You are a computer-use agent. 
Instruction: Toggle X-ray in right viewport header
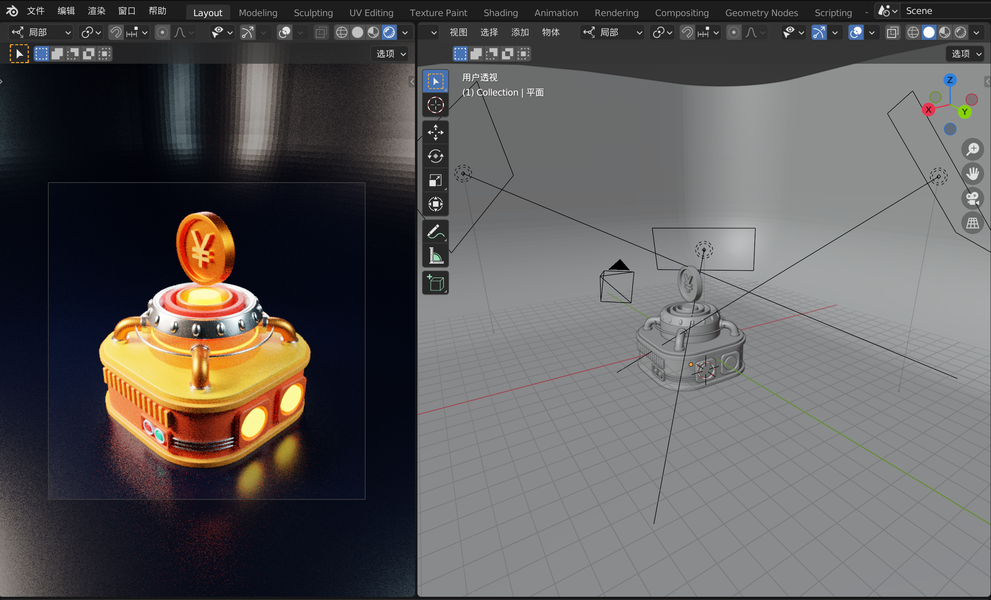[892, 32]
